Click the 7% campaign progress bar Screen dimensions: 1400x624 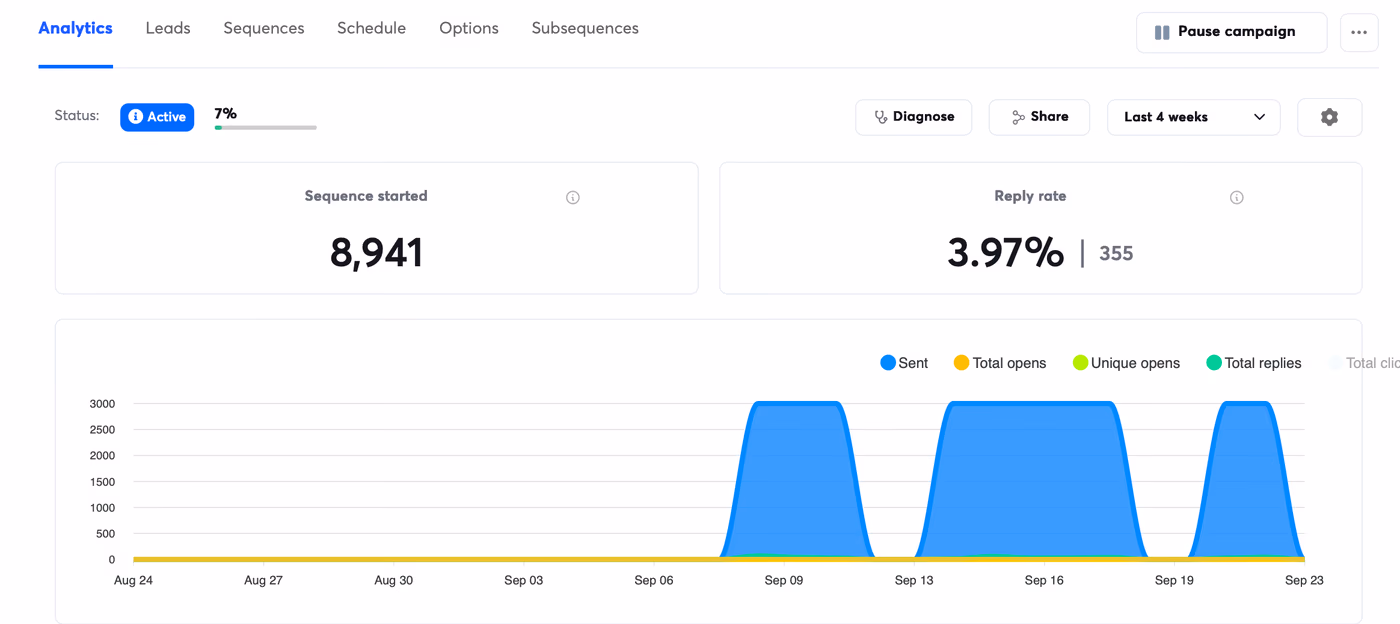[266, 127]
